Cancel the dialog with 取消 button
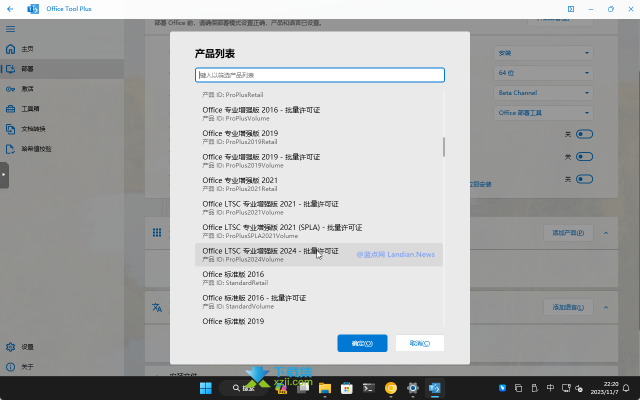 420,343
